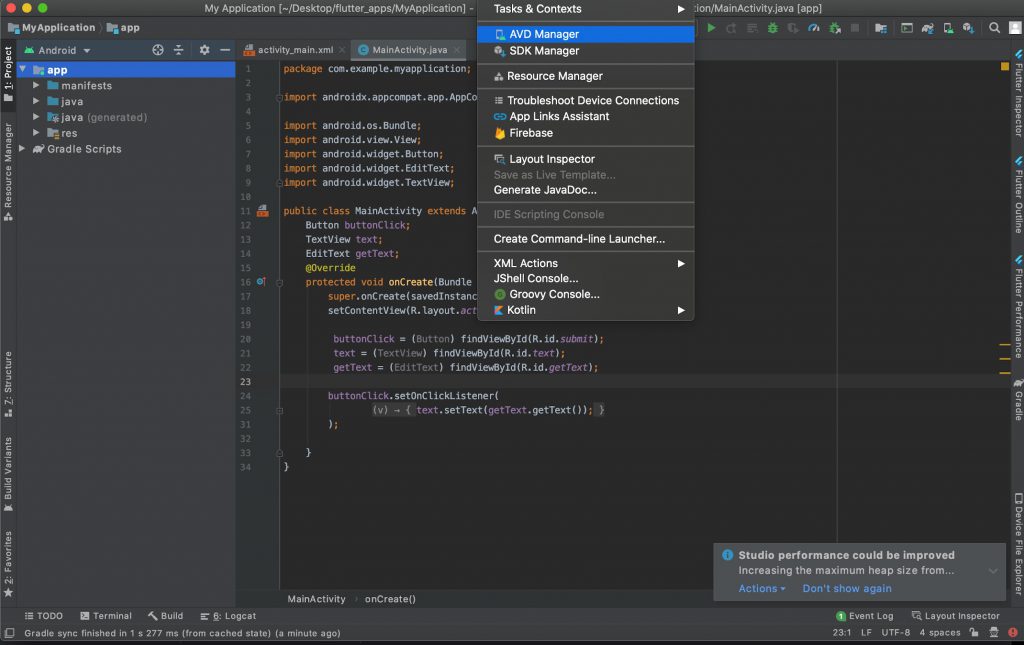Click the UTF-8 encoding status item
Screen dimensions: 1024x645
point(895,633)
